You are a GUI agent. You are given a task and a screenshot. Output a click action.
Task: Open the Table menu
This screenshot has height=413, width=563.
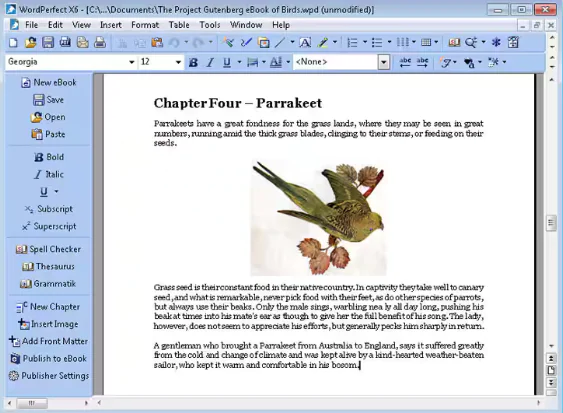pos(179,25)
